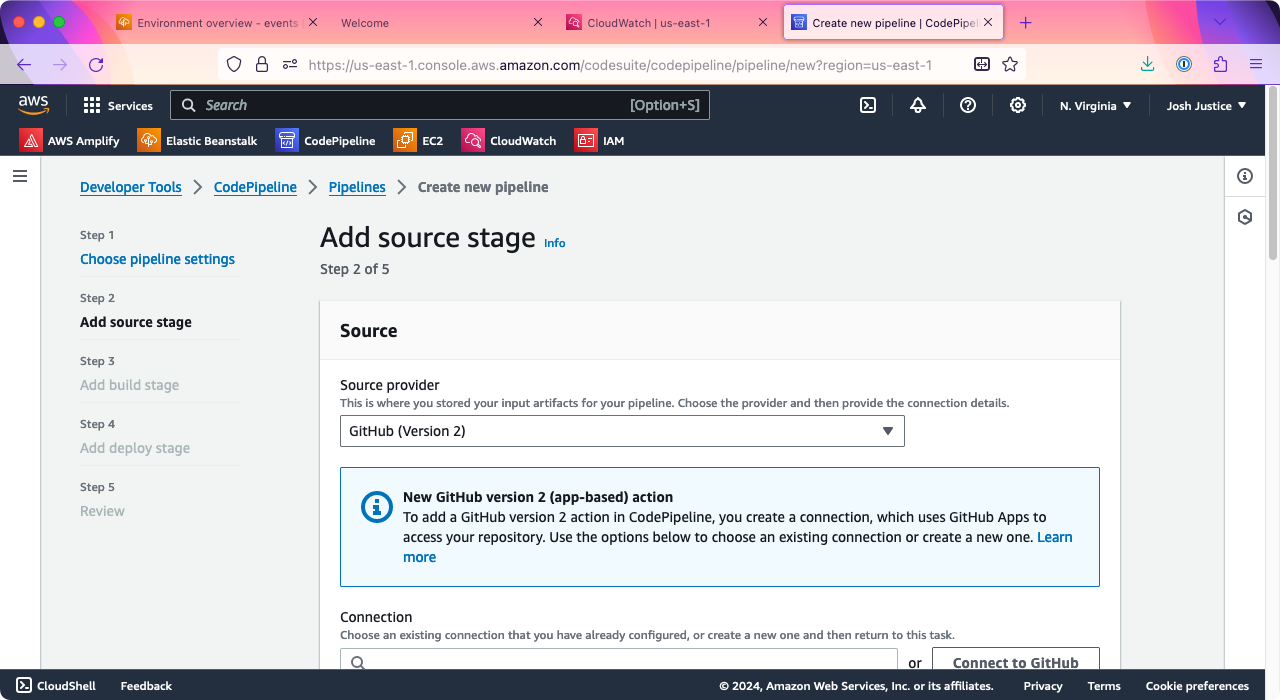Viewport: 1280px width, 700px height.
Task: Open the N. Virginia region menu
Action: pyautogui.click(x=1095, y=105)
